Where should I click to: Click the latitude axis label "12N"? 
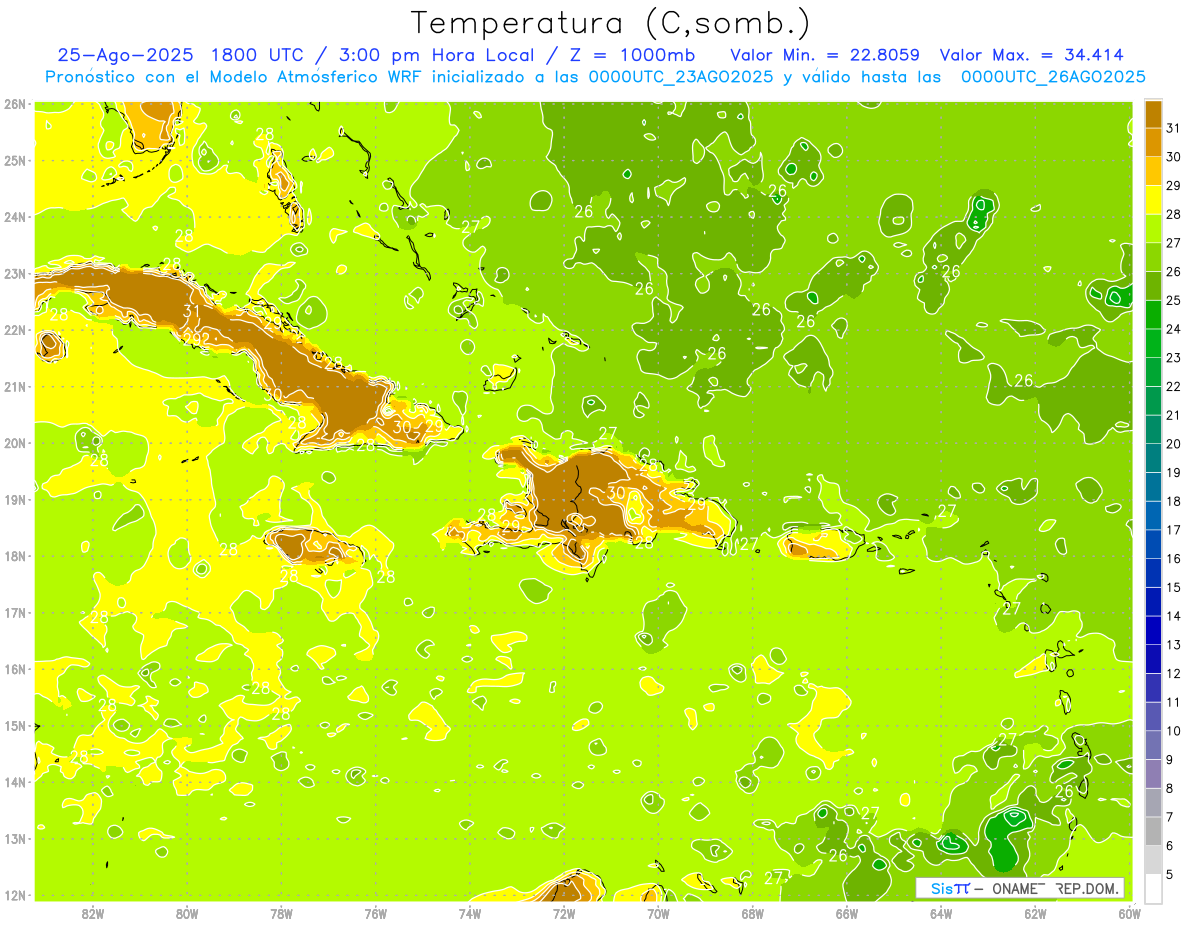tap(15, 895)
